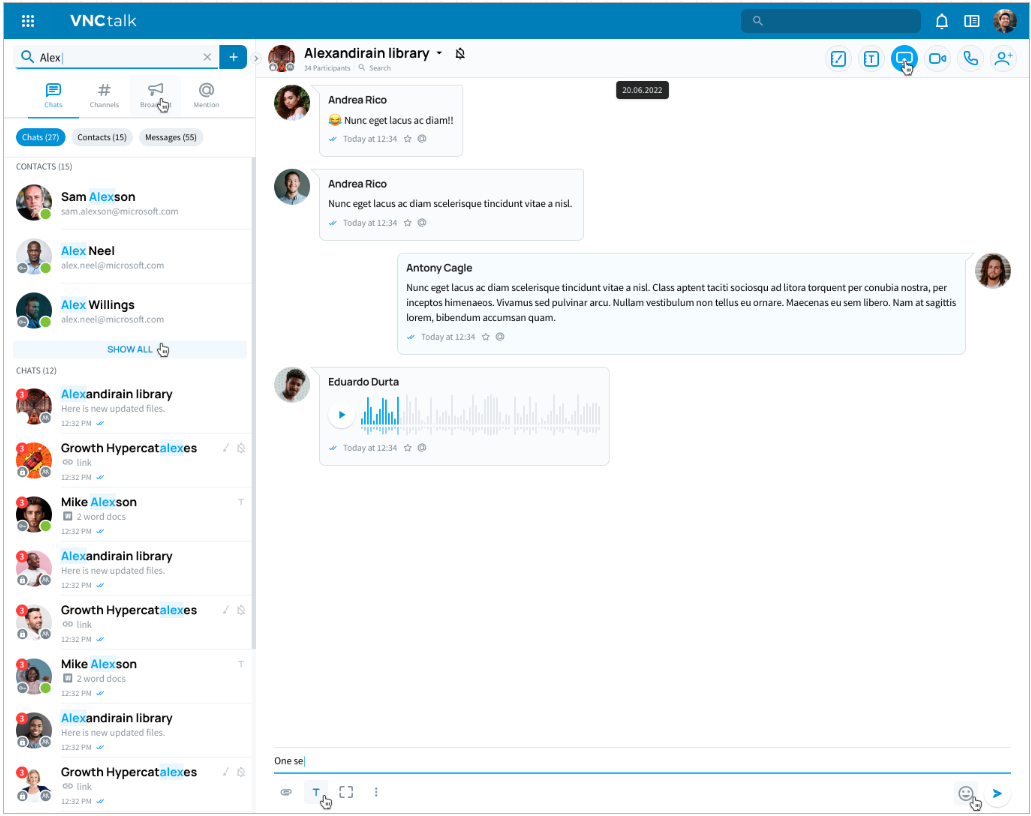Play Eduardo Durta's voice message
The height and width of the screenshot is (816, 1031).
[x=342, y=414]
